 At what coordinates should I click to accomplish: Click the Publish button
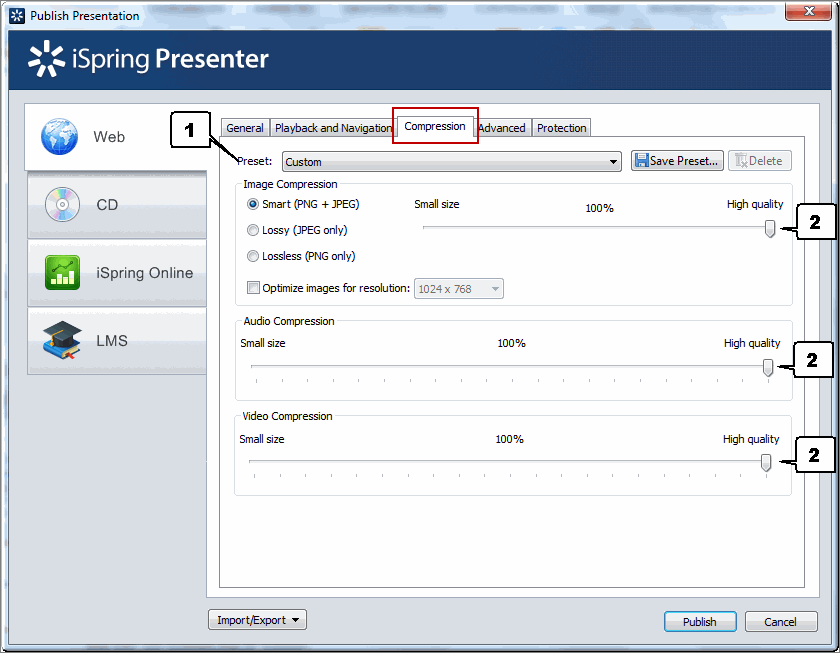[700, 622]
